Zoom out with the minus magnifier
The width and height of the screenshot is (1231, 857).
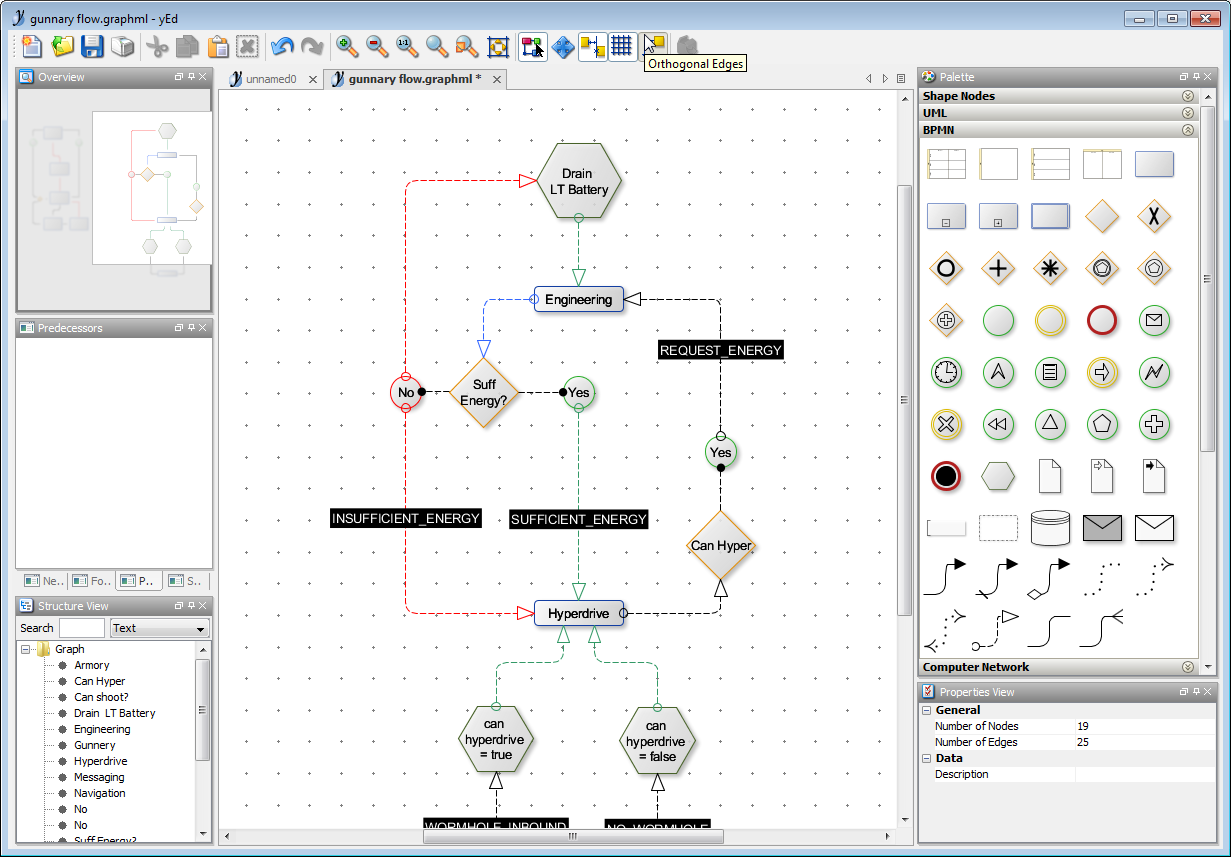pyautogui.click(x=377, y=46)
